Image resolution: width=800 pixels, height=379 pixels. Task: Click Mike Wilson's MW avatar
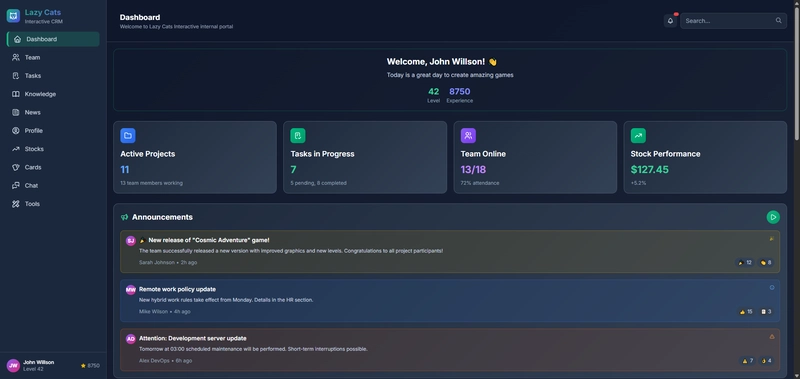(x=131, y=290)
